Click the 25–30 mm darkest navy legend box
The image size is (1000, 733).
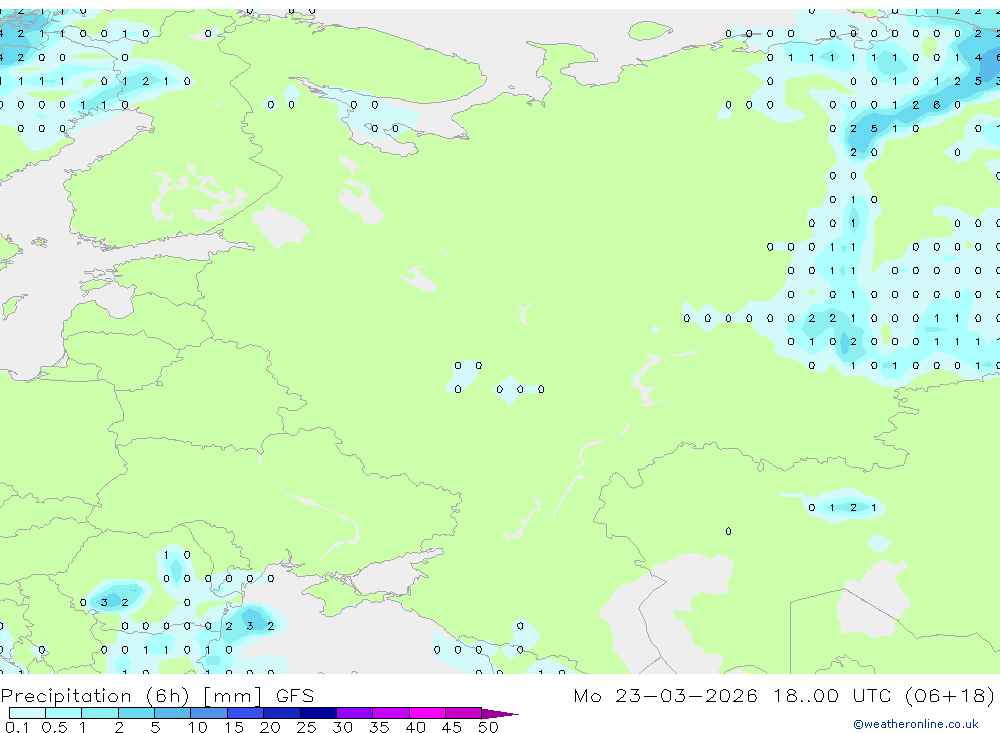click(318, 713)
